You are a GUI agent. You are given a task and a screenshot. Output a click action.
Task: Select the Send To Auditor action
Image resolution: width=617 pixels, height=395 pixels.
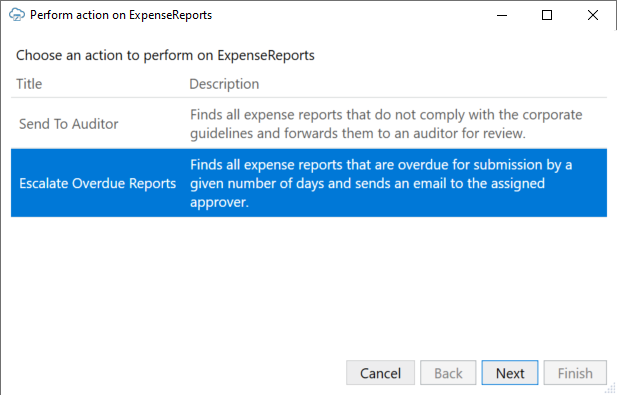68,124
